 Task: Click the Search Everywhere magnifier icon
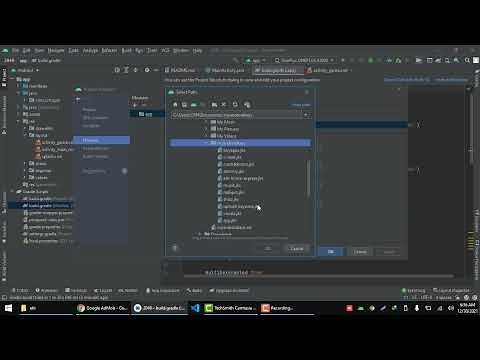[x=467, y=60]
